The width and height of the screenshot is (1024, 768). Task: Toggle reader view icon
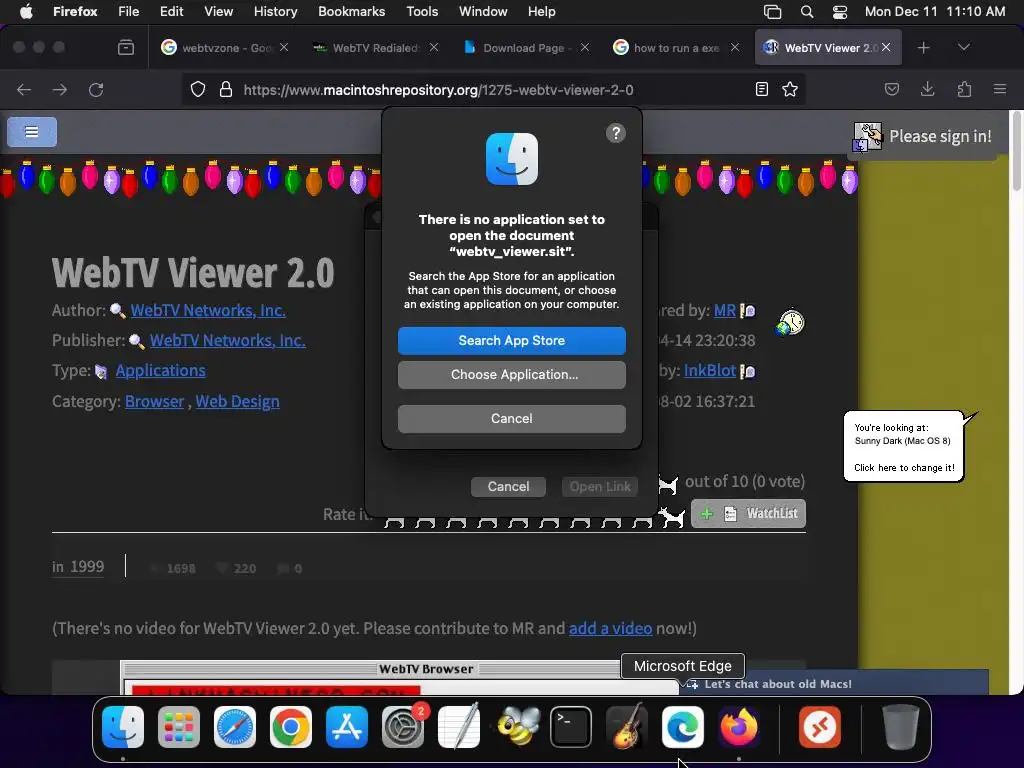(x=761, y=89)
